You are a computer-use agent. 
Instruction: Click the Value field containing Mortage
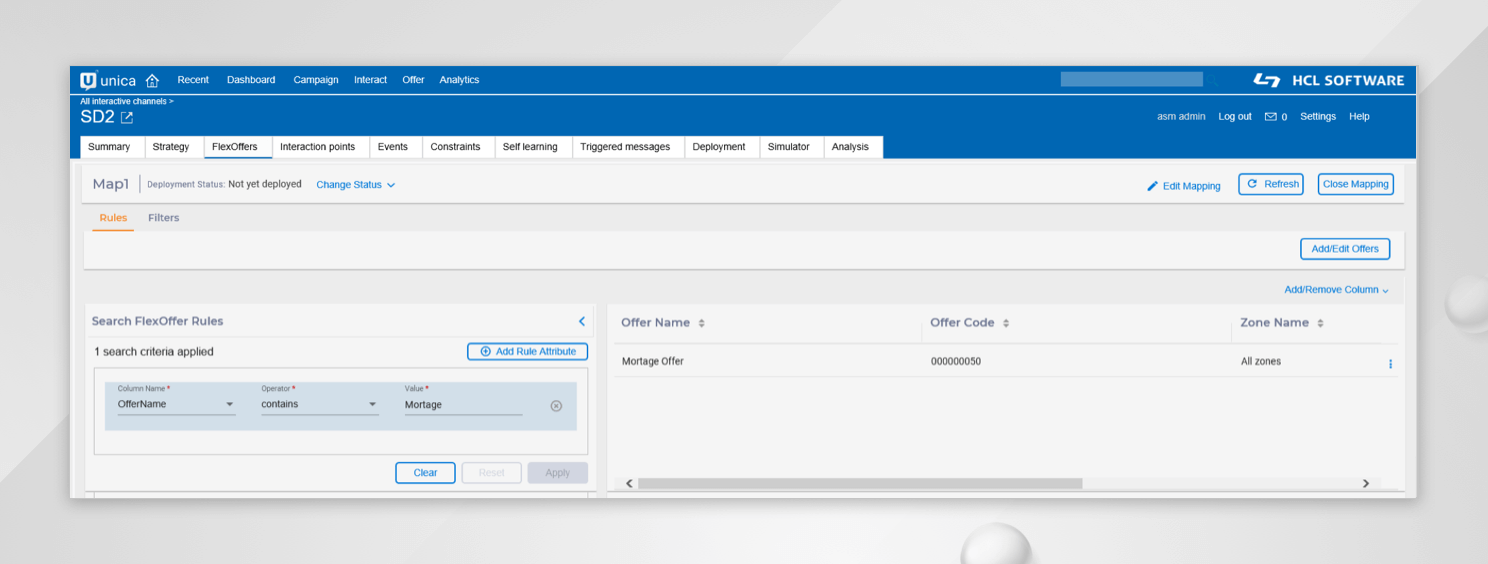coord(462,405)
